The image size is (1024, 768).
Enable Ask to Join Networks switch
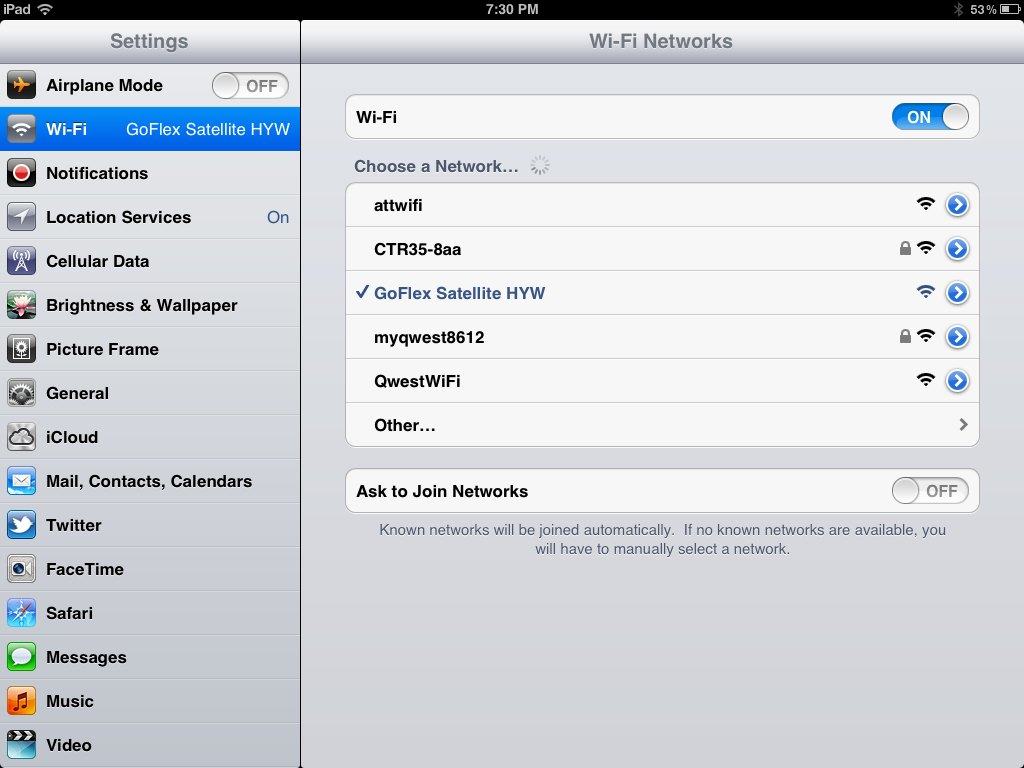[x=930, y=491]
